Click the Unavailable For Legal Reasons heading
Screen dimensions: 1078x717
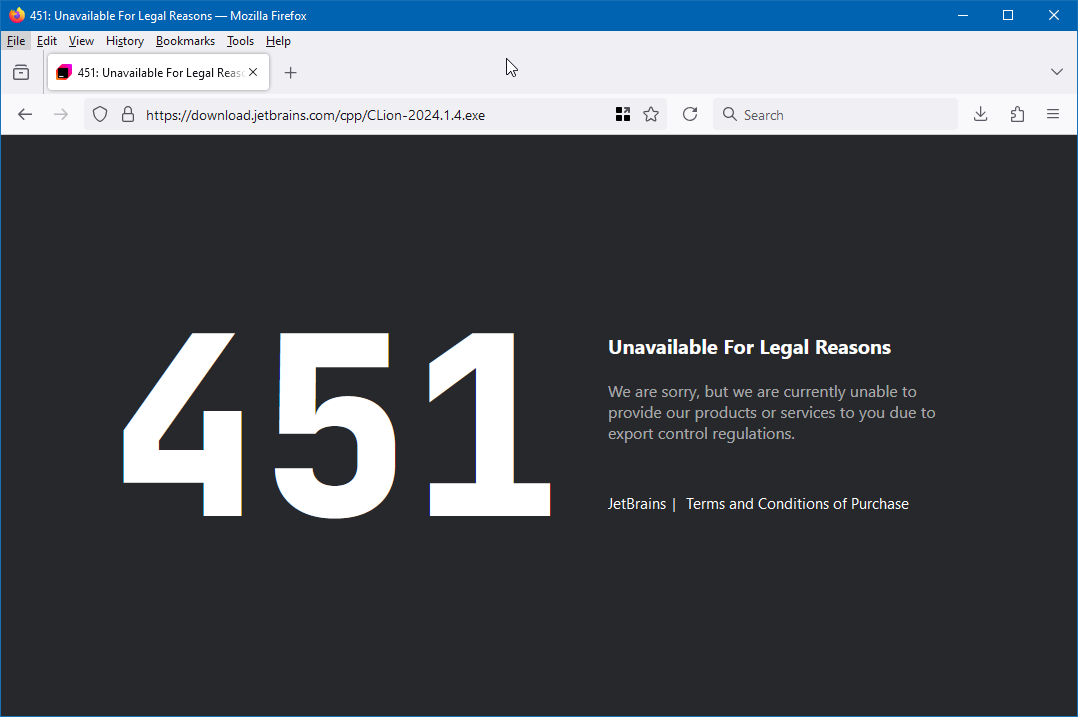tap(749, 347)
